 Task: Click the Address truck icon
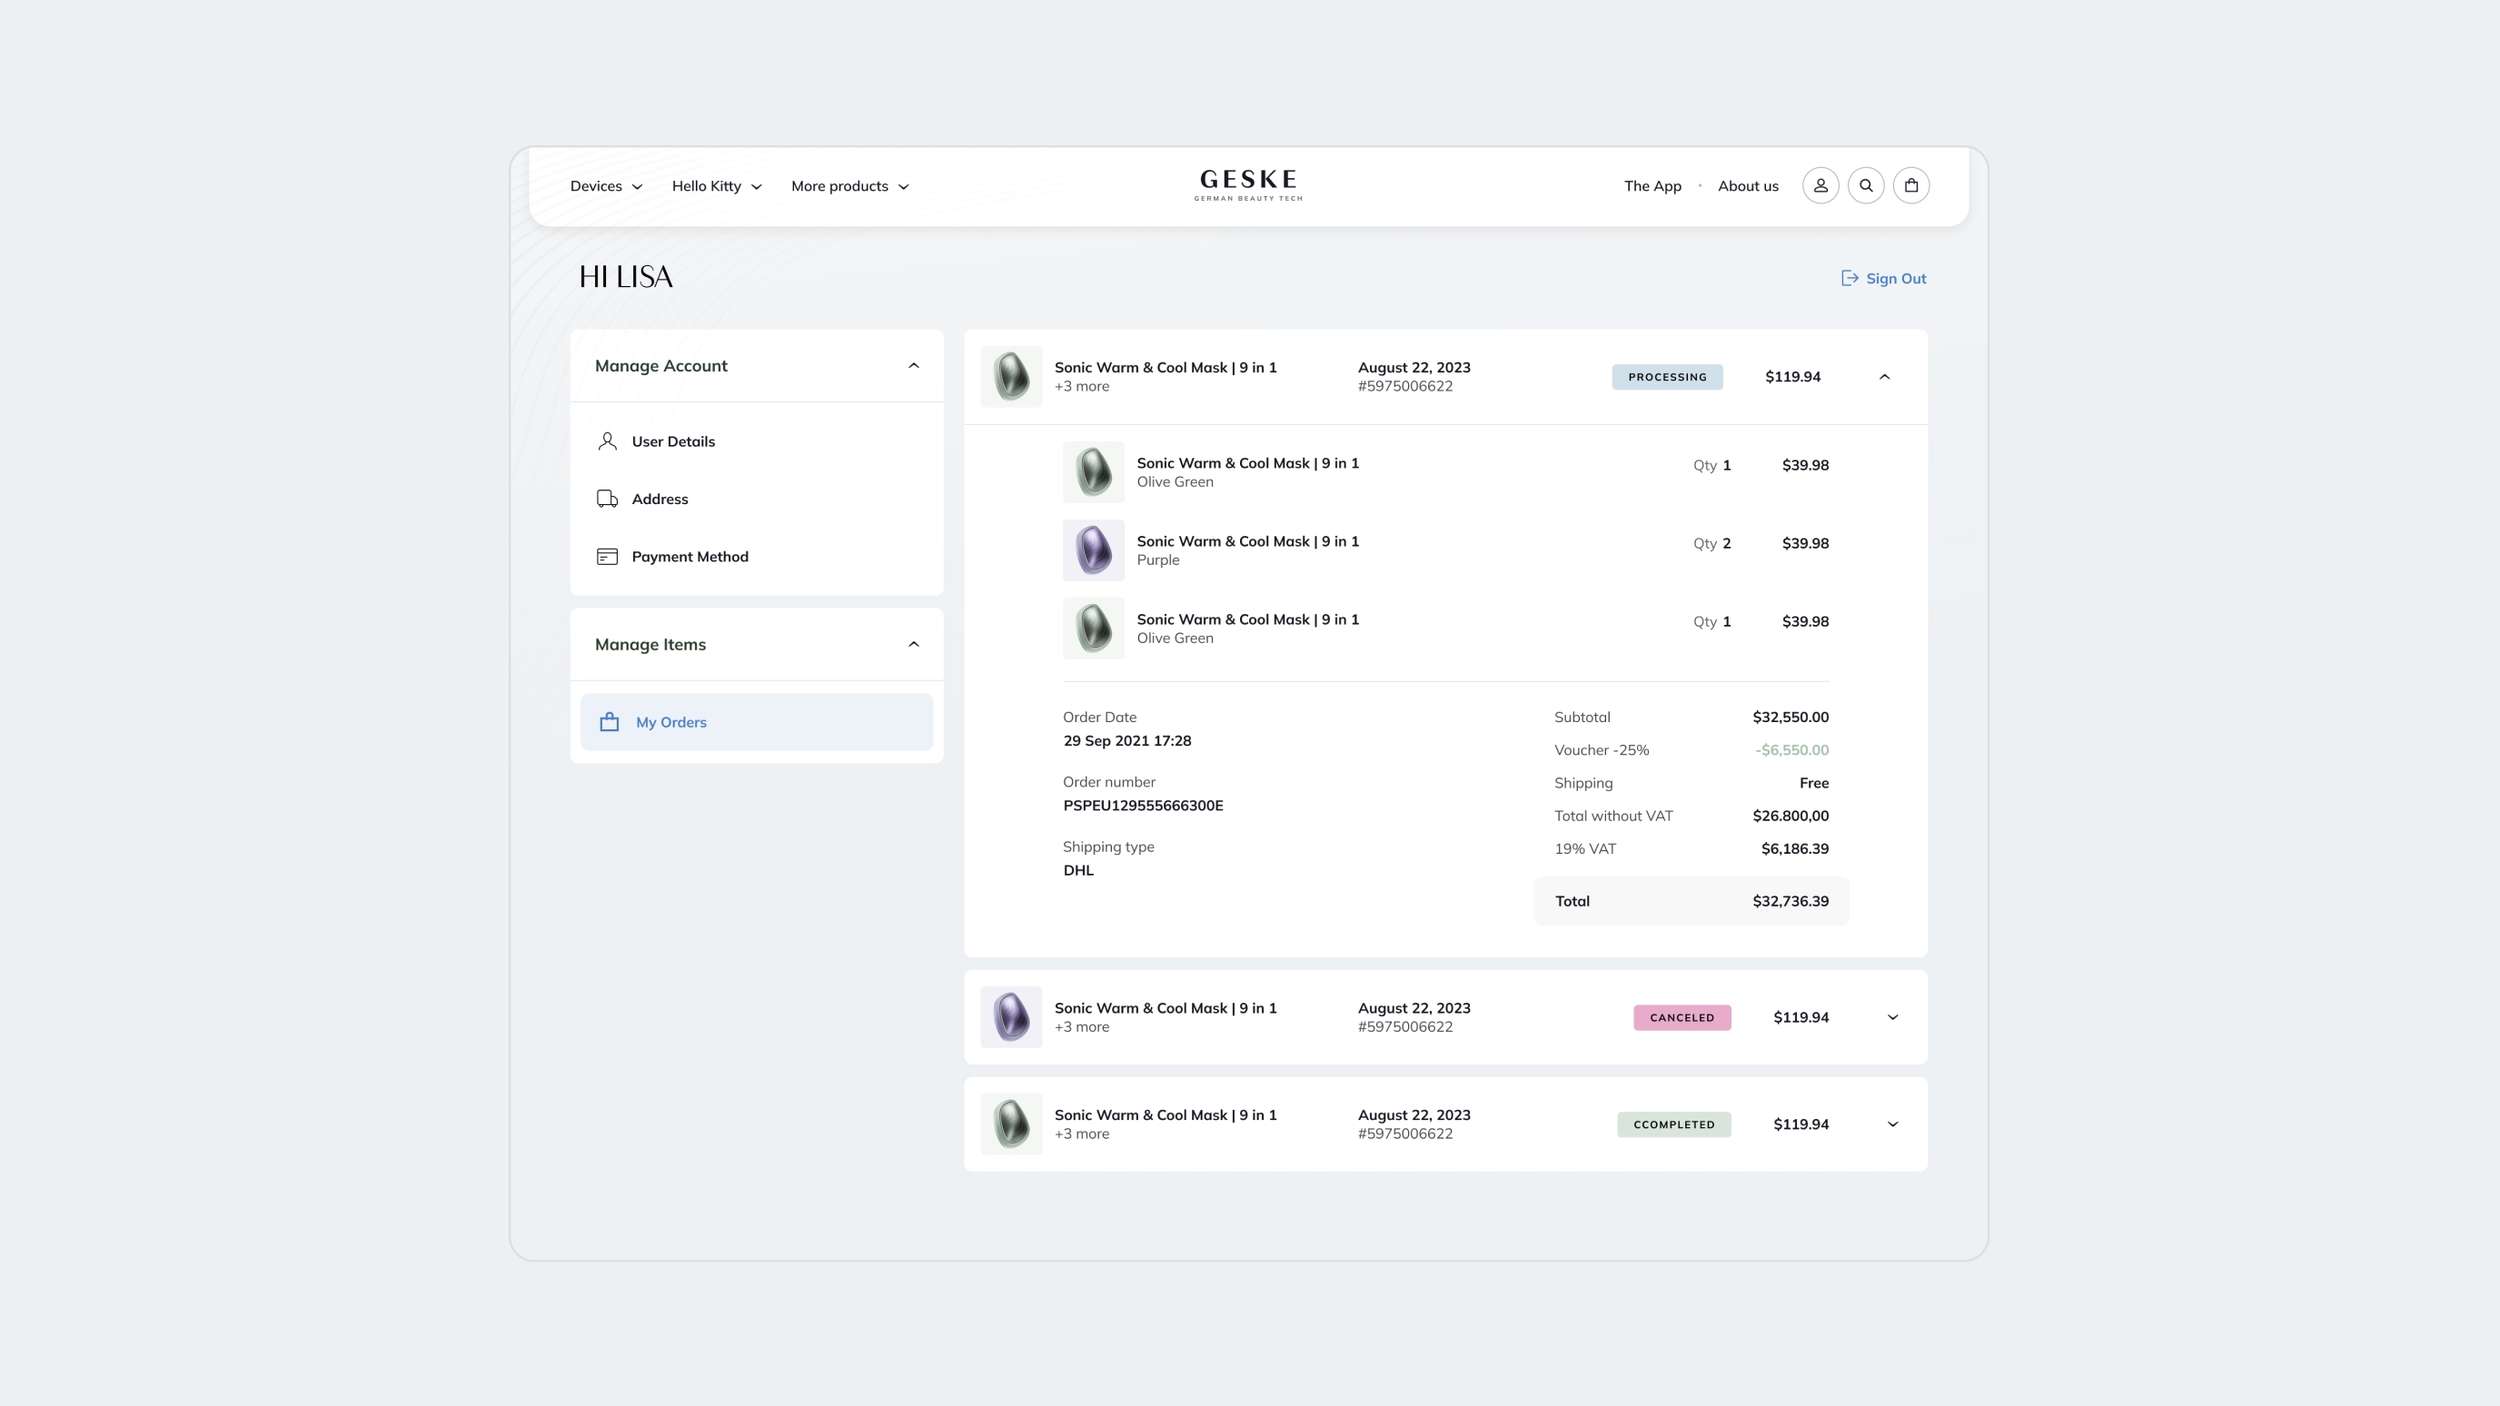(x=607, y=499)
